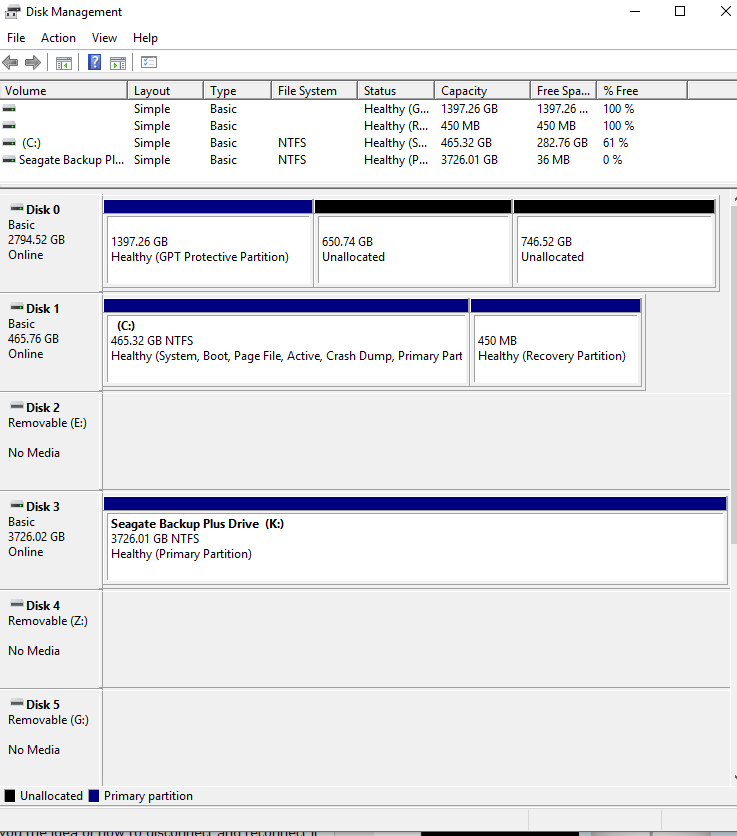Open the Help question mark icon
This screenshot has height=836, width=737.
(x=94, y=62)
